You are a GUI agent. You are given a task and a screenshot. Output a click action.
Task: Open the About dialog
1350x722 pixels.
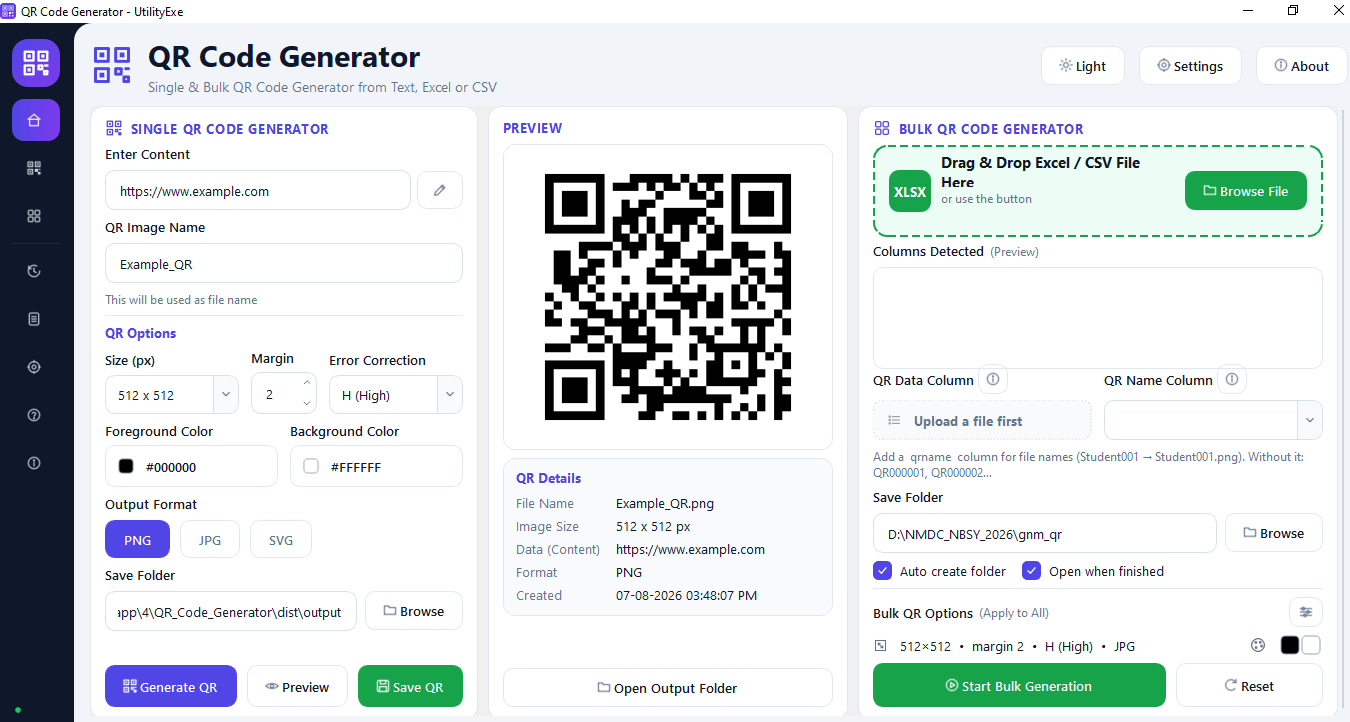[1301, 66]
